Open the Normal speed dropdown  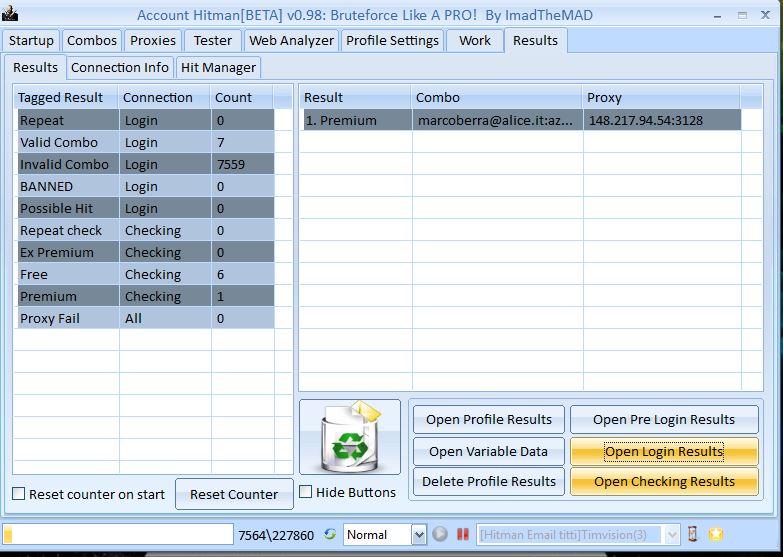click(419, 535)
